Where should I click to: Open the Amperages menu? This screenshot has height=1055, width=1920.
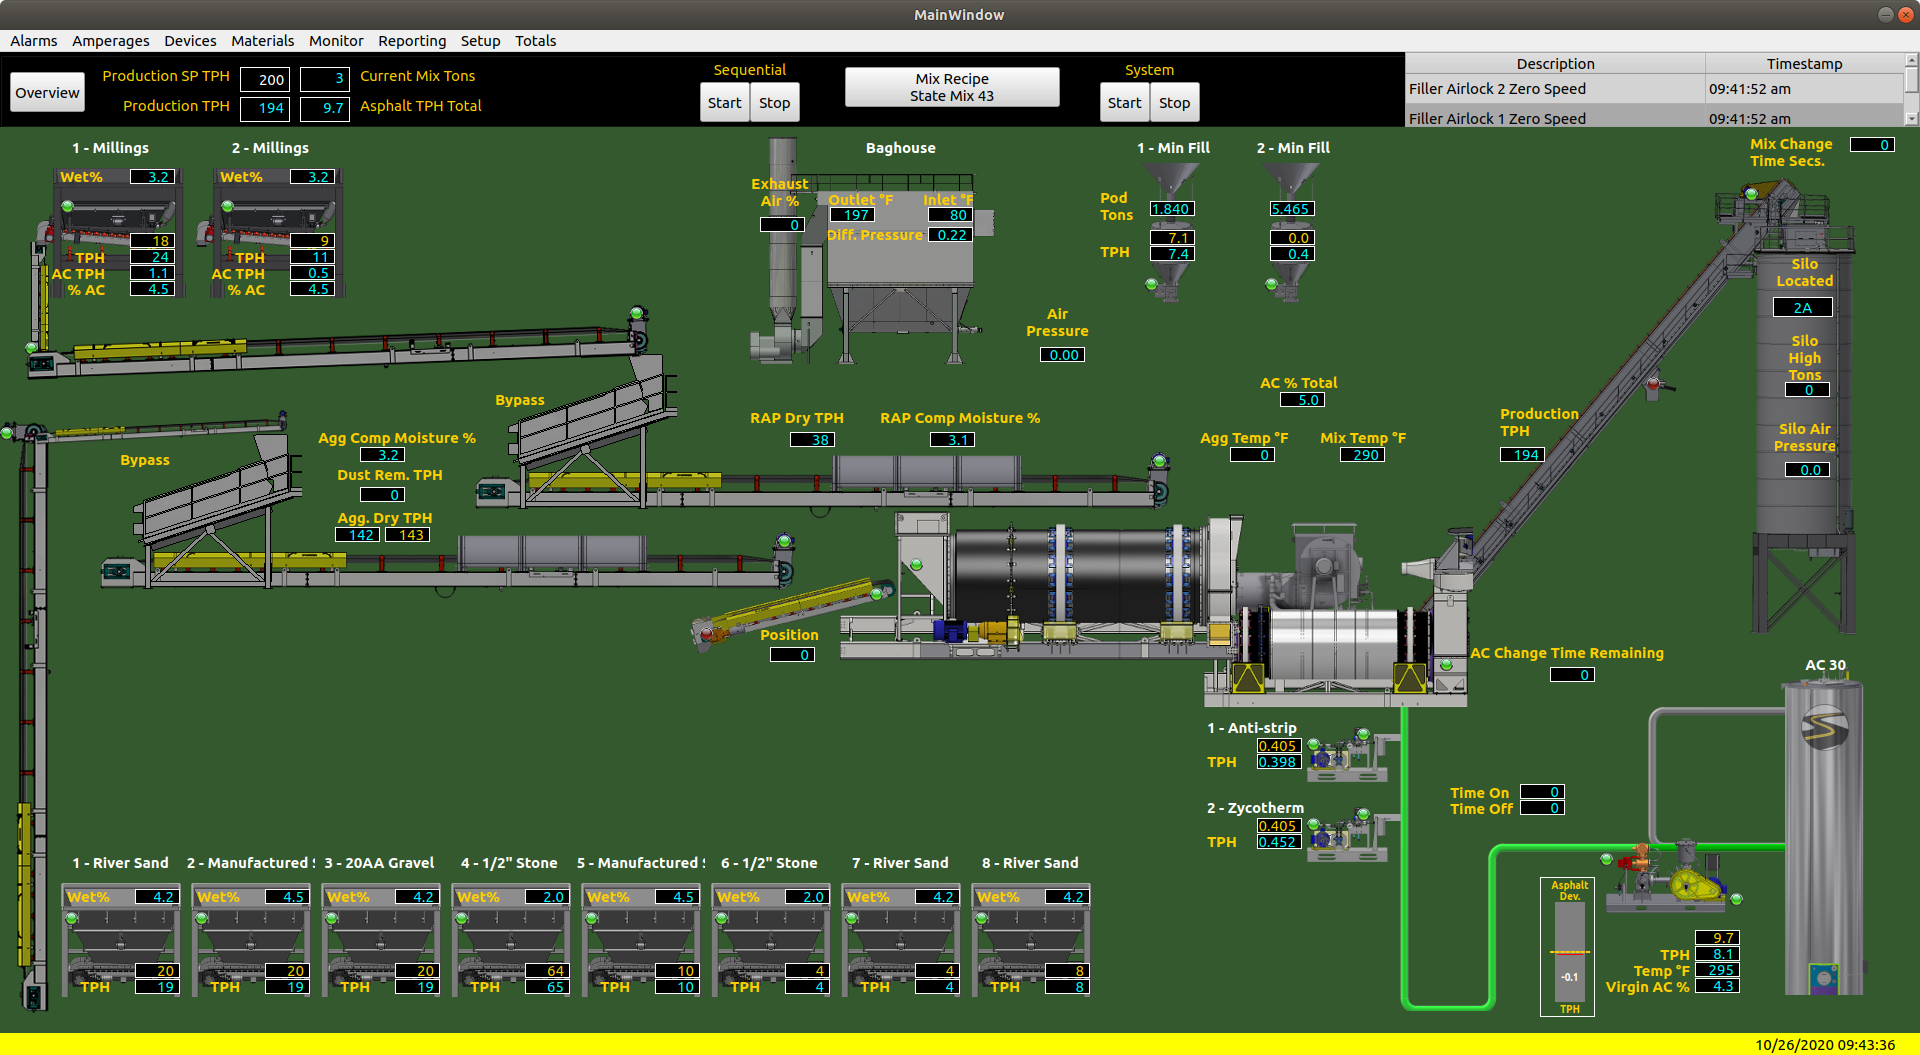111,41
